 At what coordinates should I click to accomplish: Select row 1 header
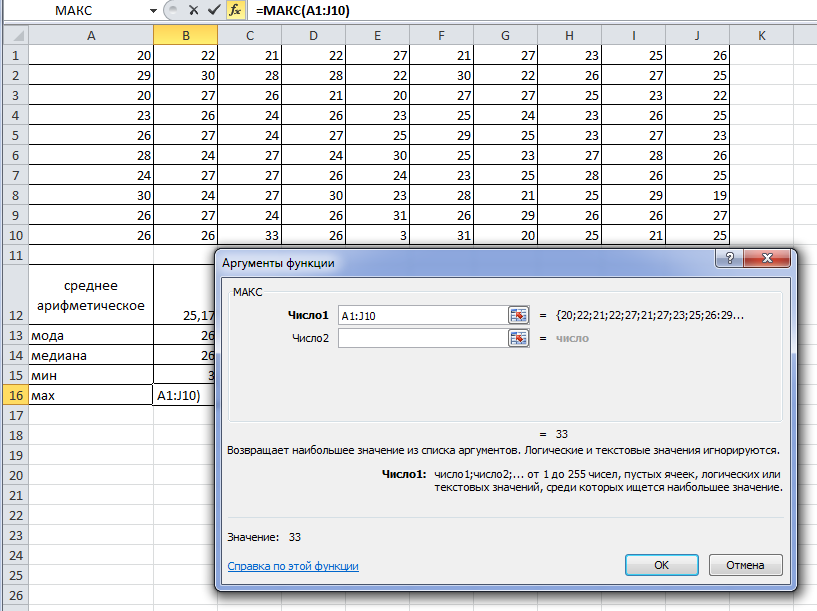(16, 55)
